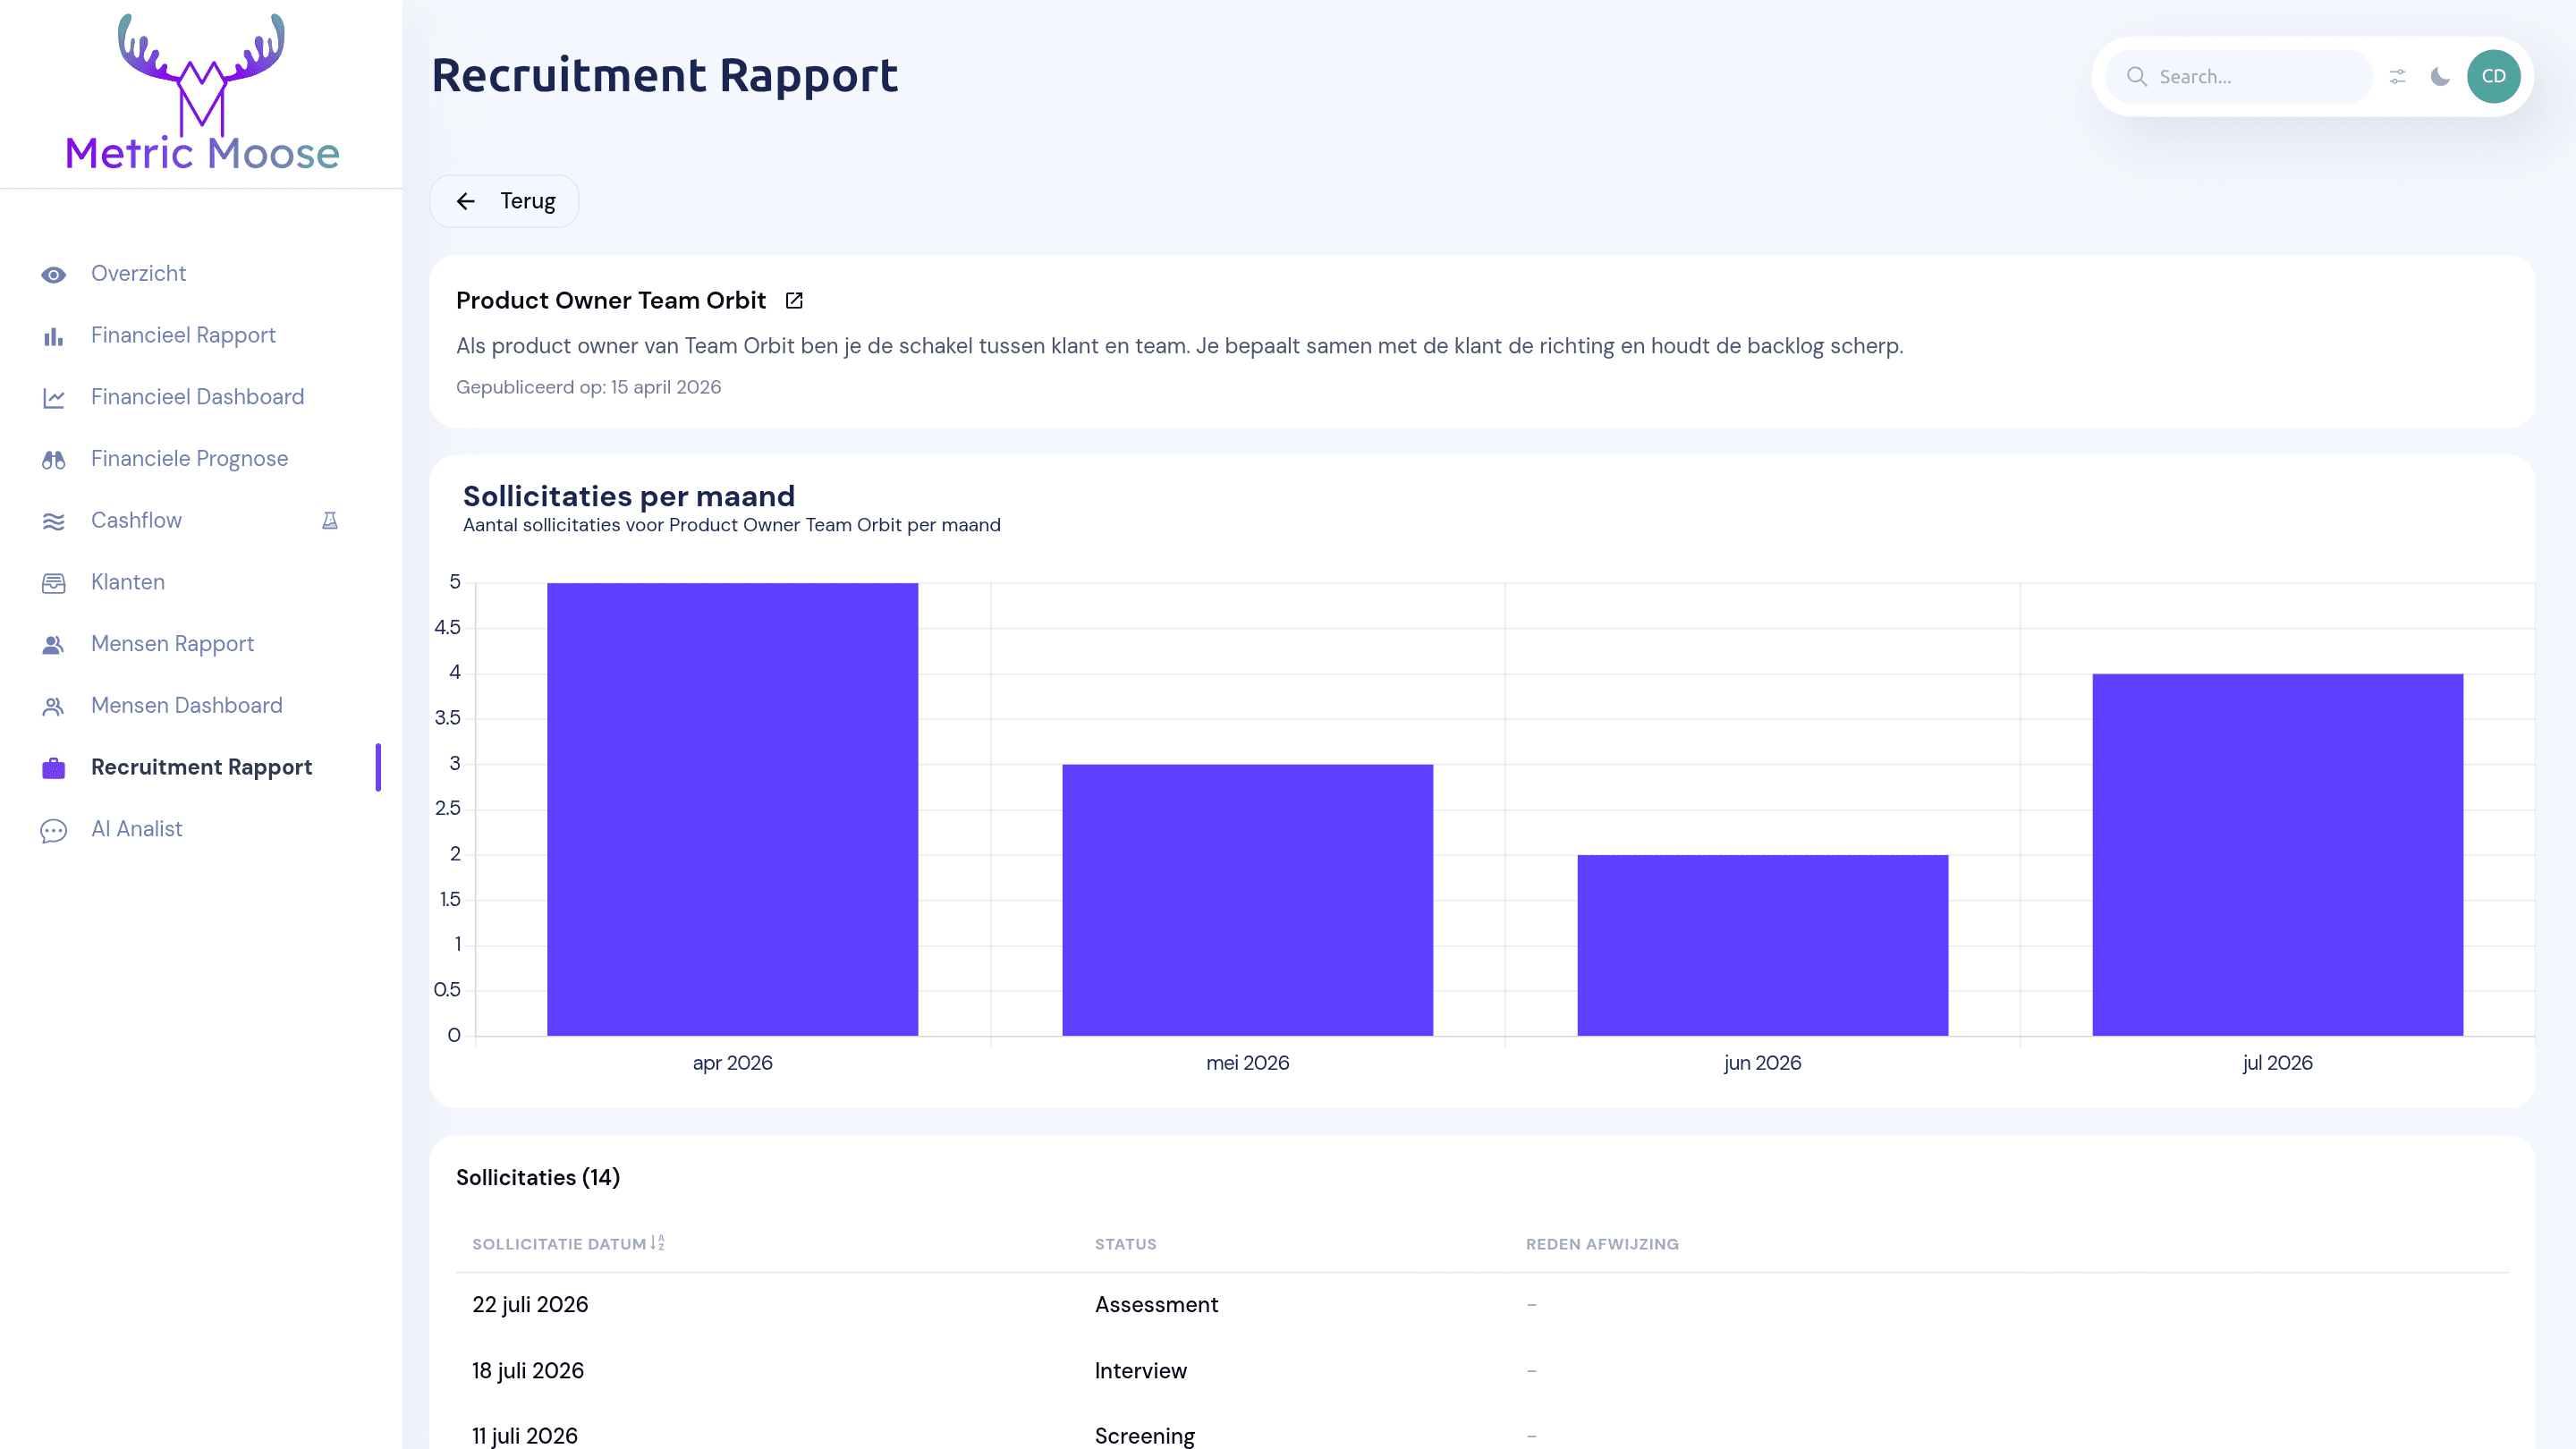Viewport: 2576px width, 1449px height.
Task: Click the Product Owner Team Orbit title
Action: click(611, 301)
